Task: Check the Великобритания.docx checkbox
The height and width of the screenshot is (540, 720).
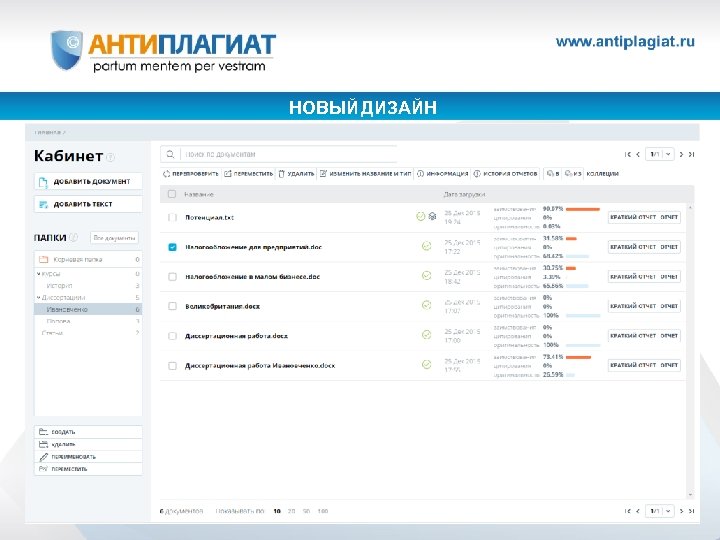Action: (172, 306)
